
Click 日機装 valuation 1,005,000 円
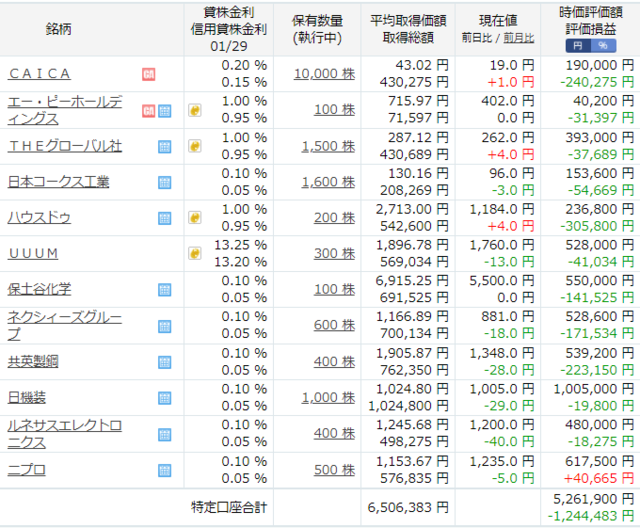coord(594,389)
